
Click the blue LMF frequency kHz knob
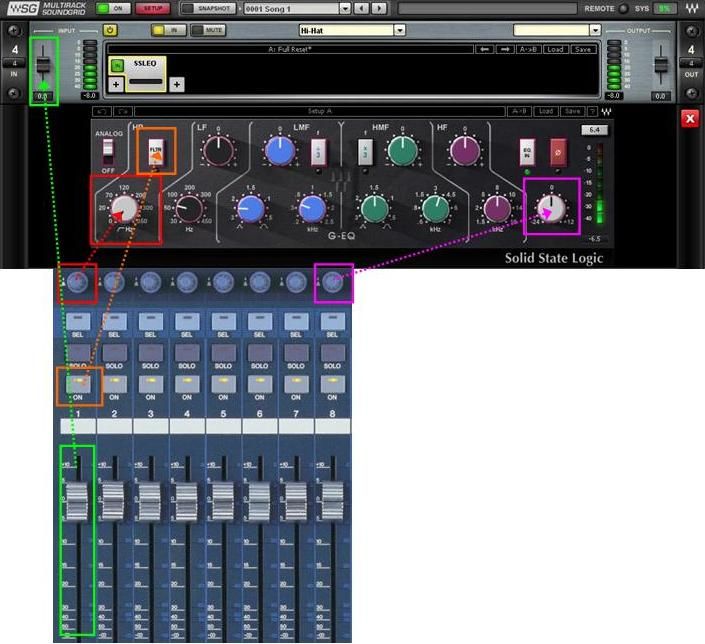click(x=312, y=209)
